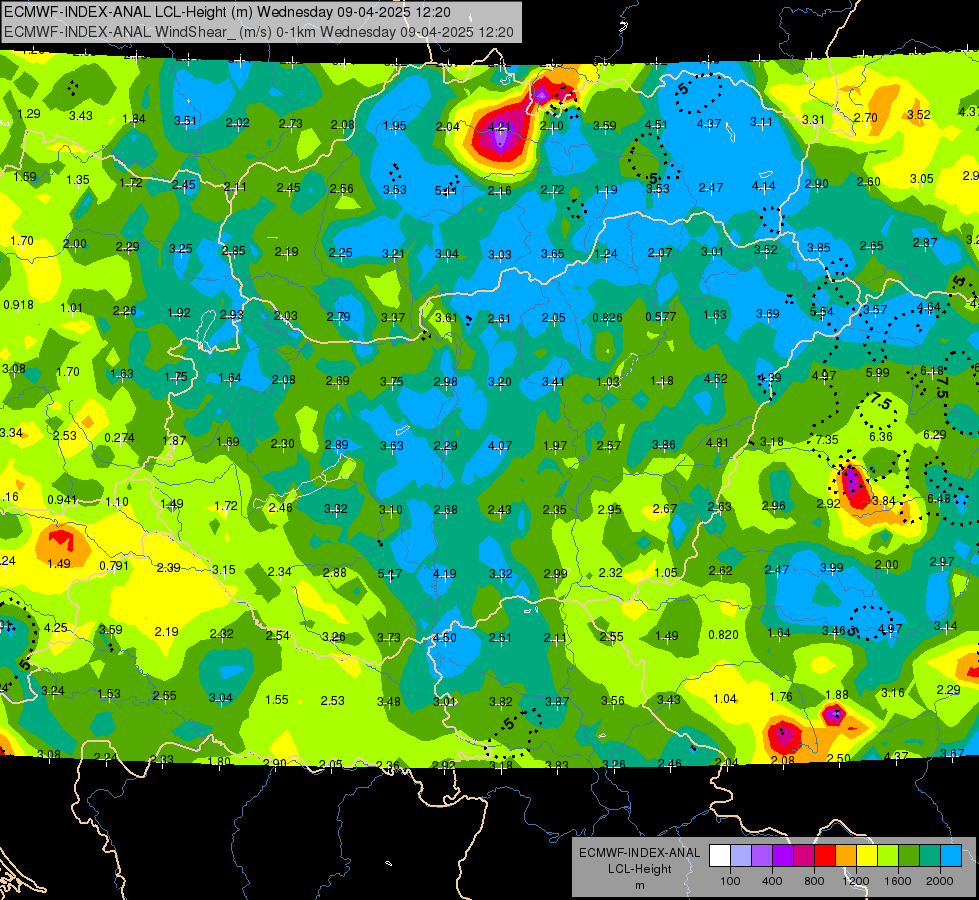979x900 pixels.
Task: Click the wind shear value "4.51"
Action: (x=656, y=124)
